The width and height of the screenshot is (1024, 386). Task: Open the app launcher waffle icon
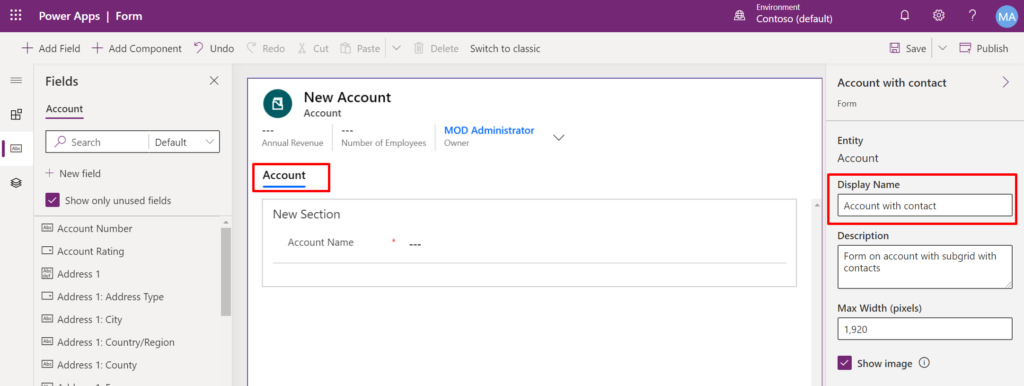click(x=16, y=16)
